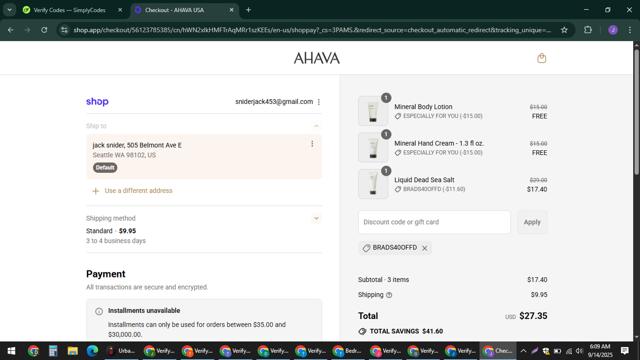
Task: Select the active Chec... Chrome taskbar window
Action: tap(498, 351)
